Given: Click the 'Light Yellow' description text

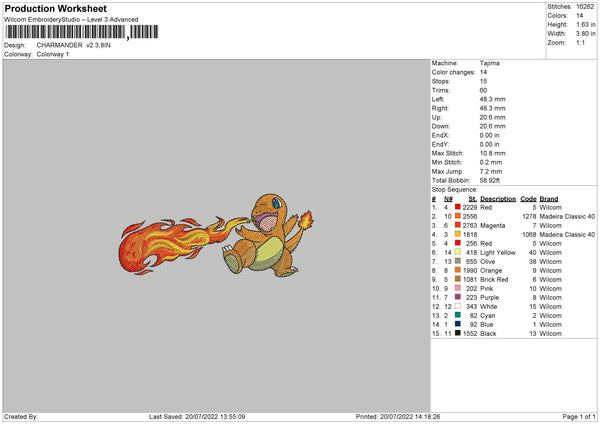Looking at the screenshot, I should 498,252.
